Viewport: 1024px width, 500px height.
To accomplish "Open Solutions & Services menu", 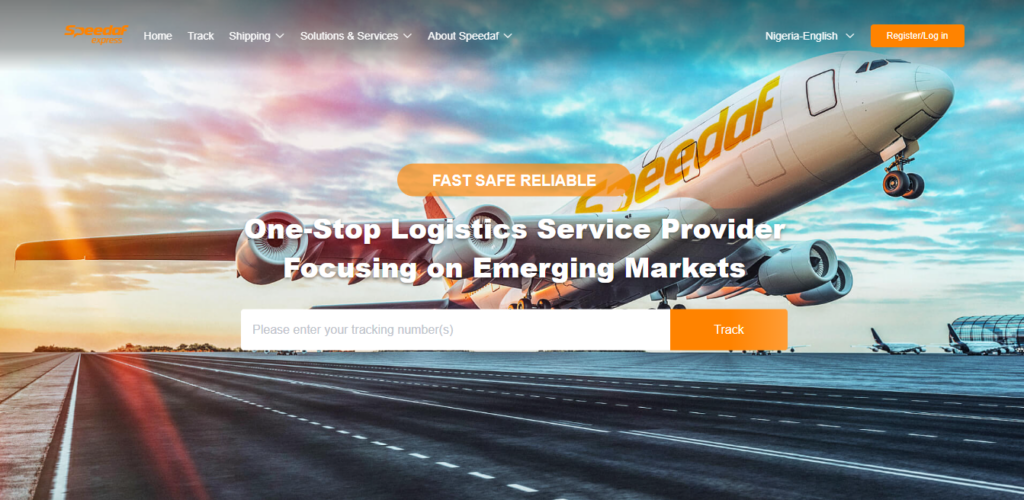I will (349, 36).
